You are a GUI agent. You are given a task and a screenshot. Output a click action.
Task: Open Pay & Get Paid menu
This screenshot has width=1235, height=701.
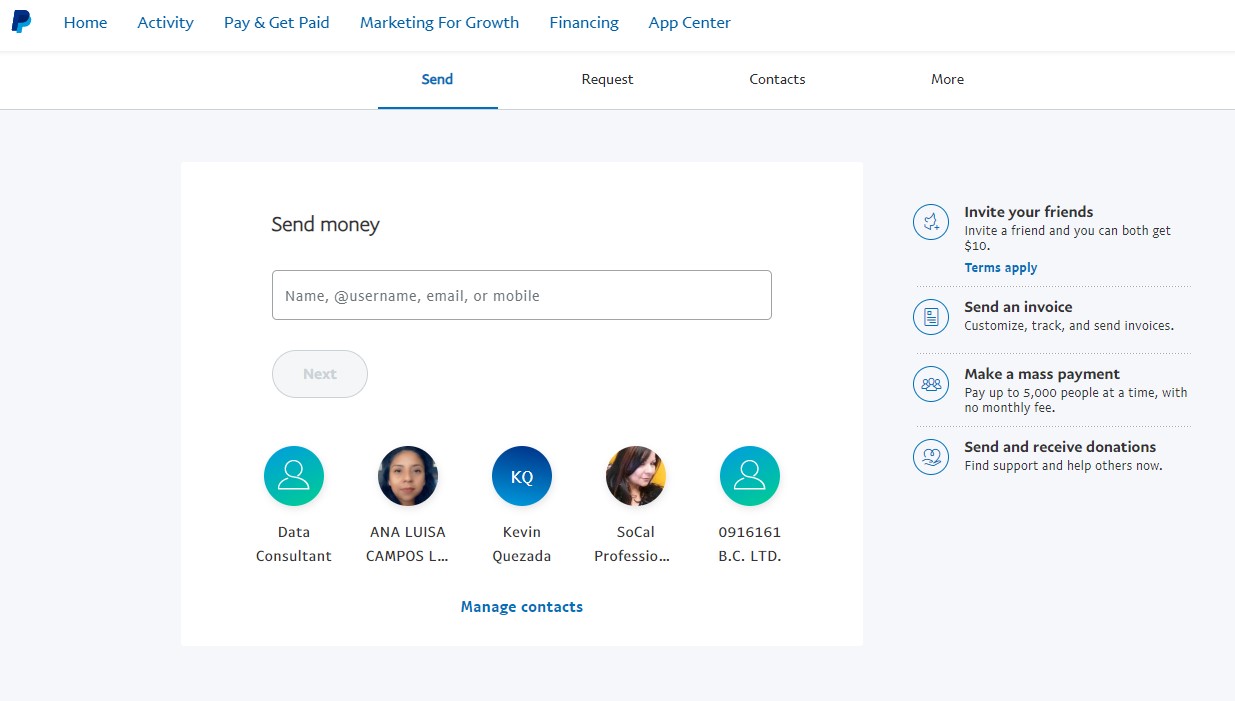pos(277,22)
